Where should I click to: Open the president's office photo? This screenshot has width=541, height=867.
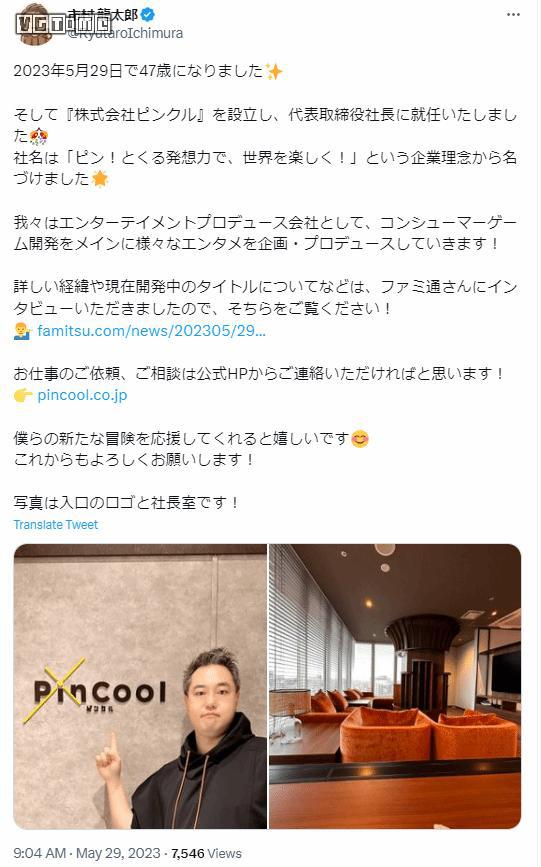coord(395,686)
